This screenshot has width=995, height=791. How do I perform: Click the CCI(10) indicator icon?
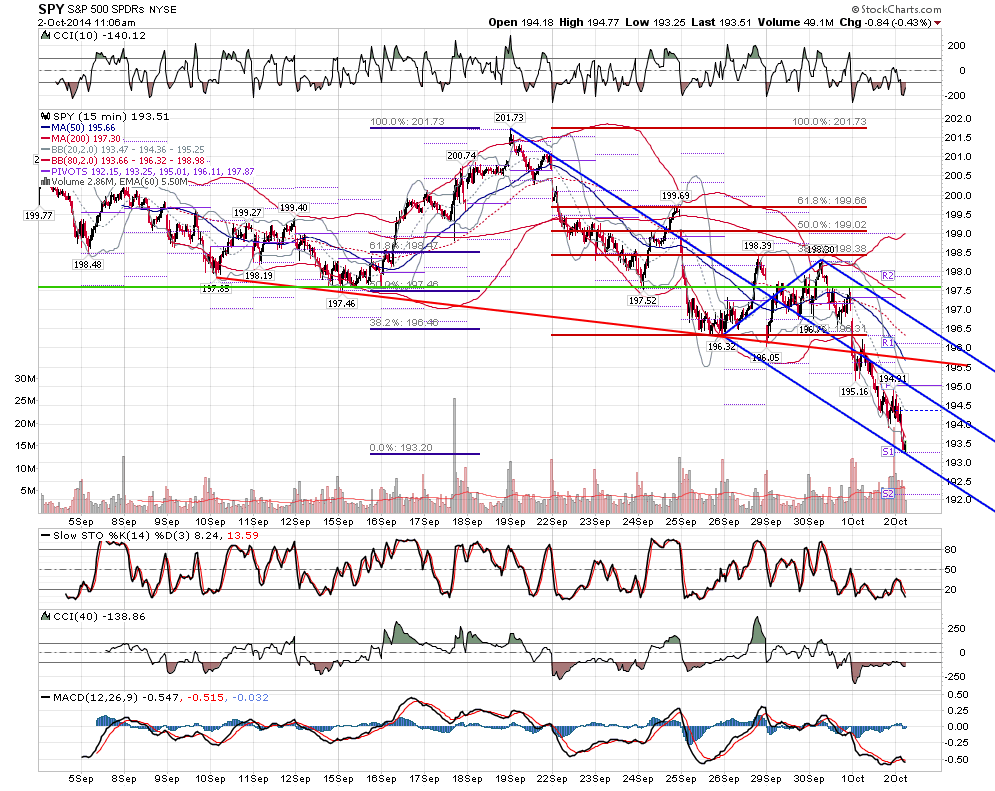(x=45, y=36)
